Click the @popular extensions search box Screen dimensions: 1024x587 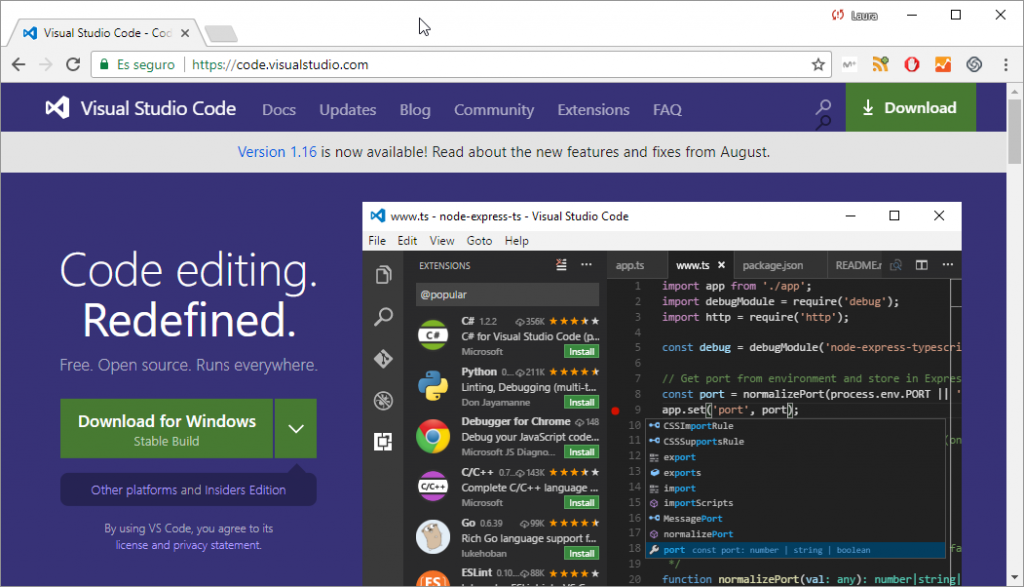507,294
